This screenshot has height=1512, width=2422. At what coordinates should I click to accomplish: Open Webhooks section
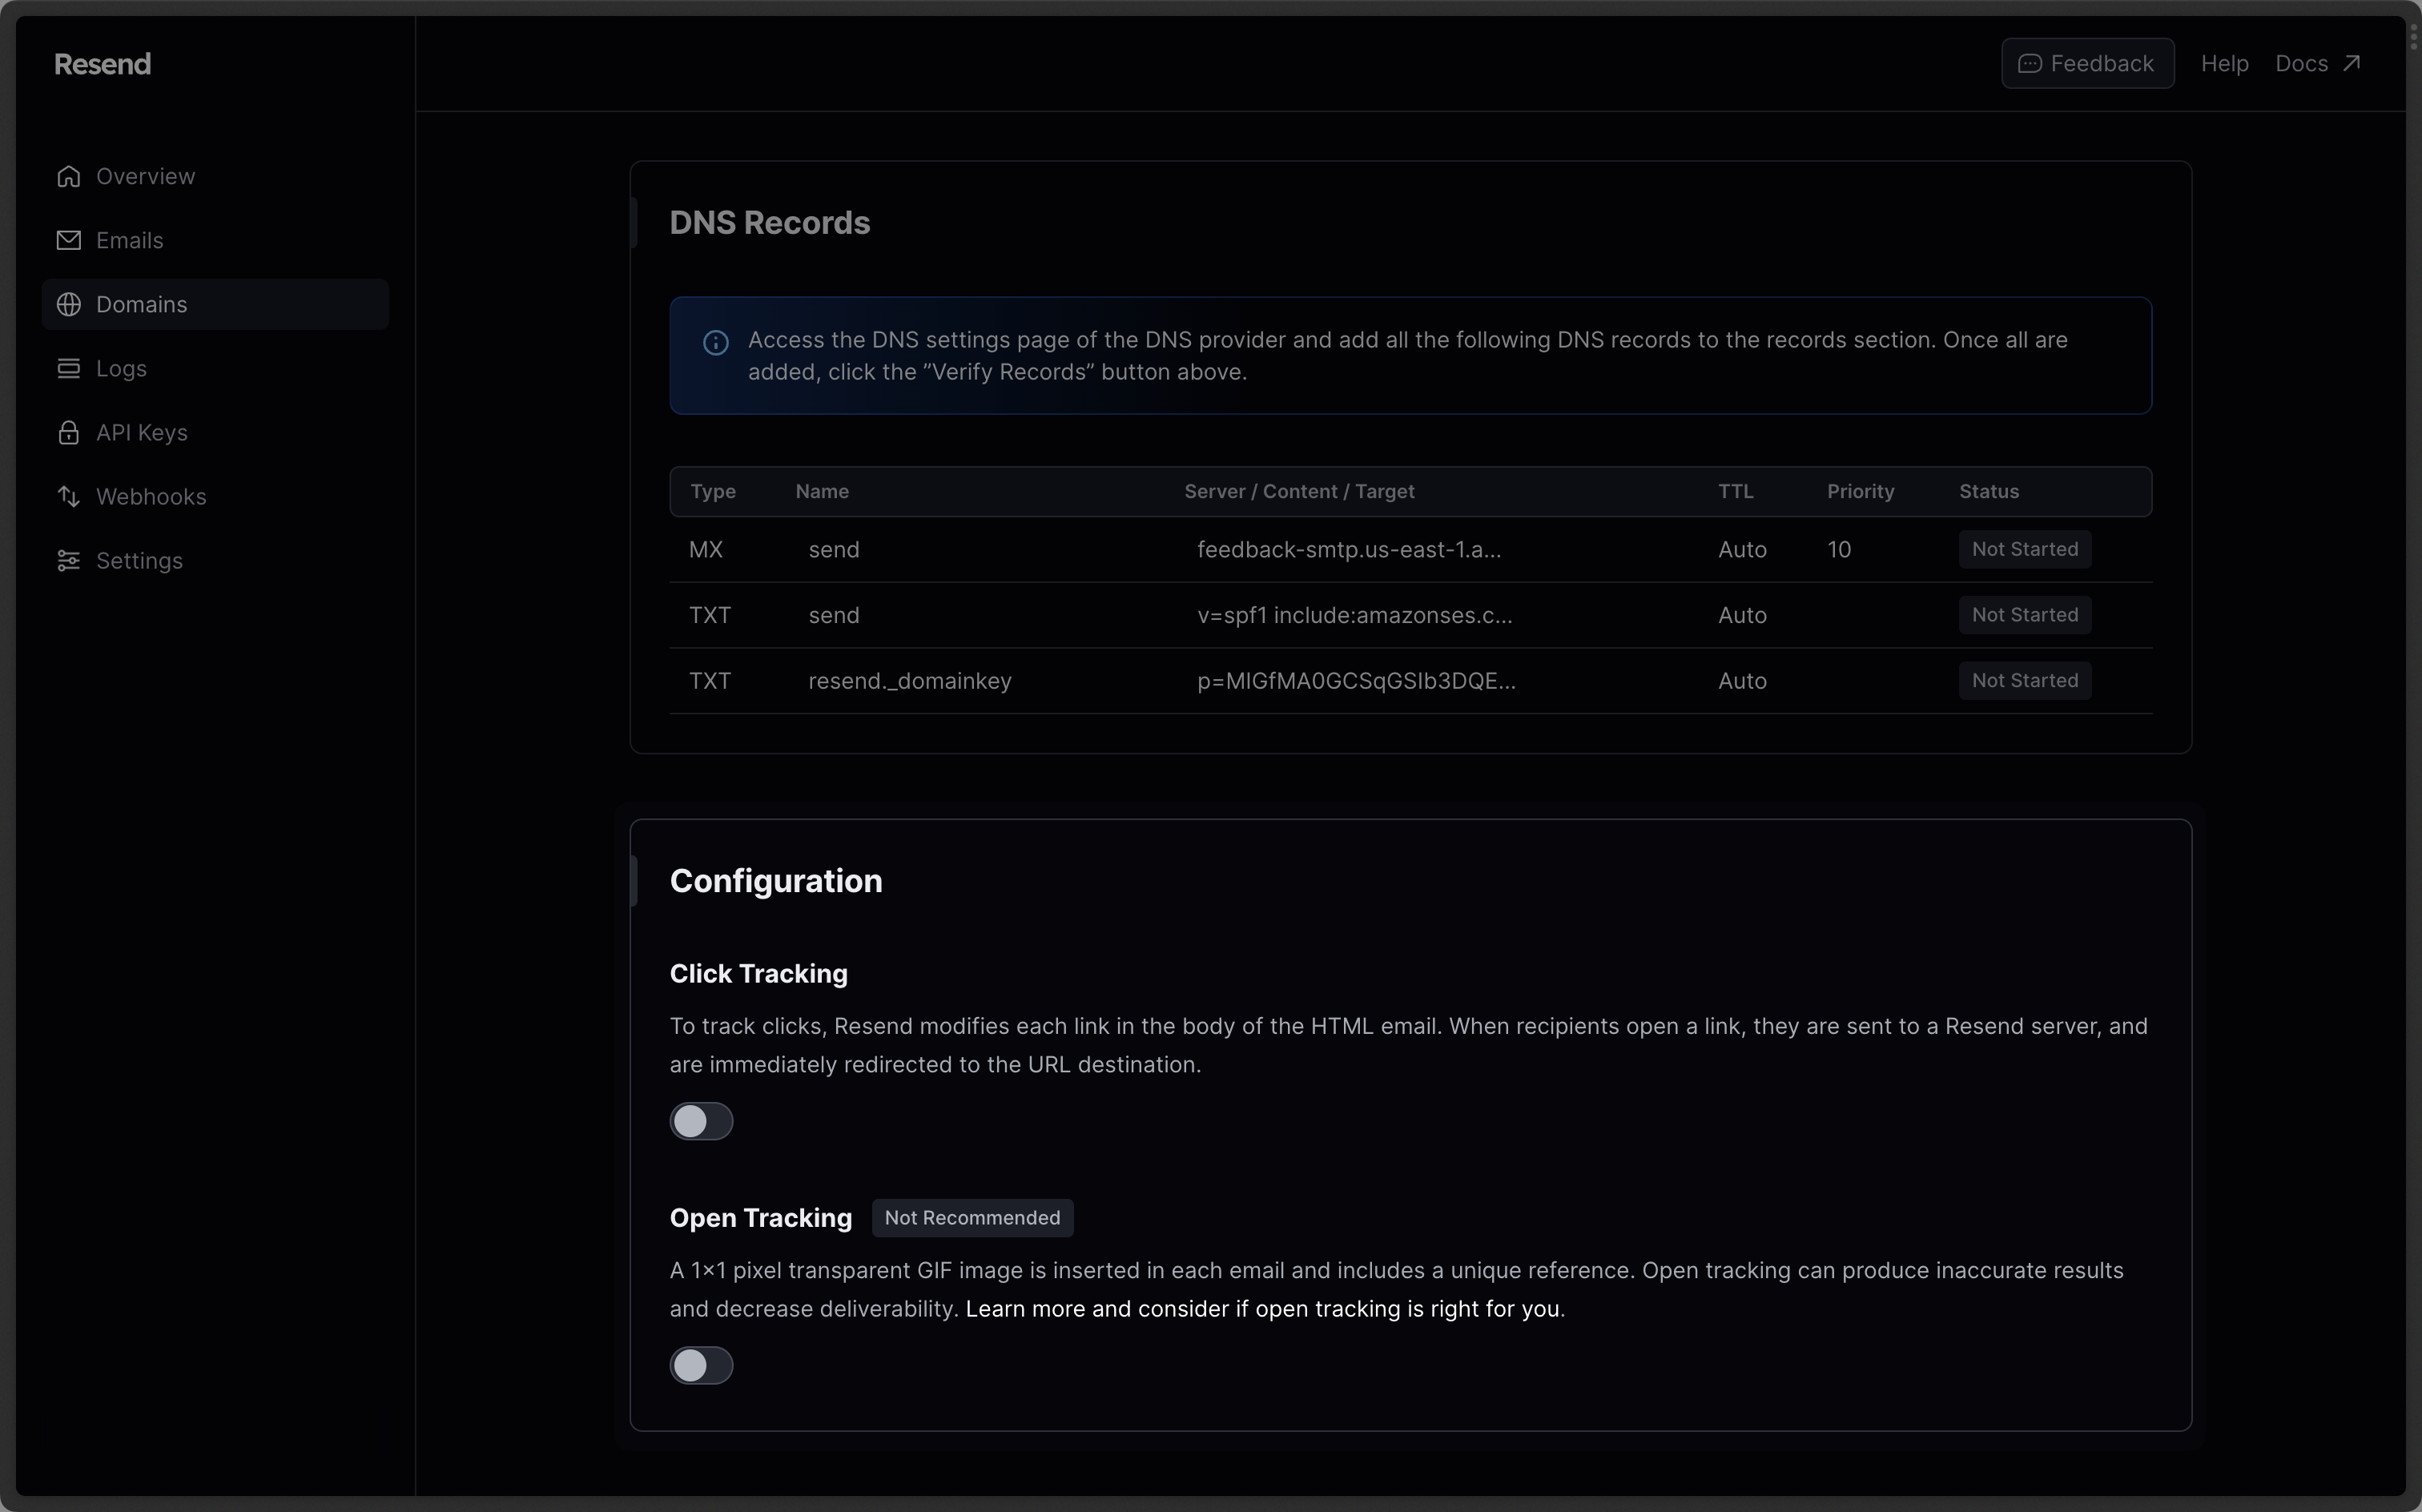215,496
